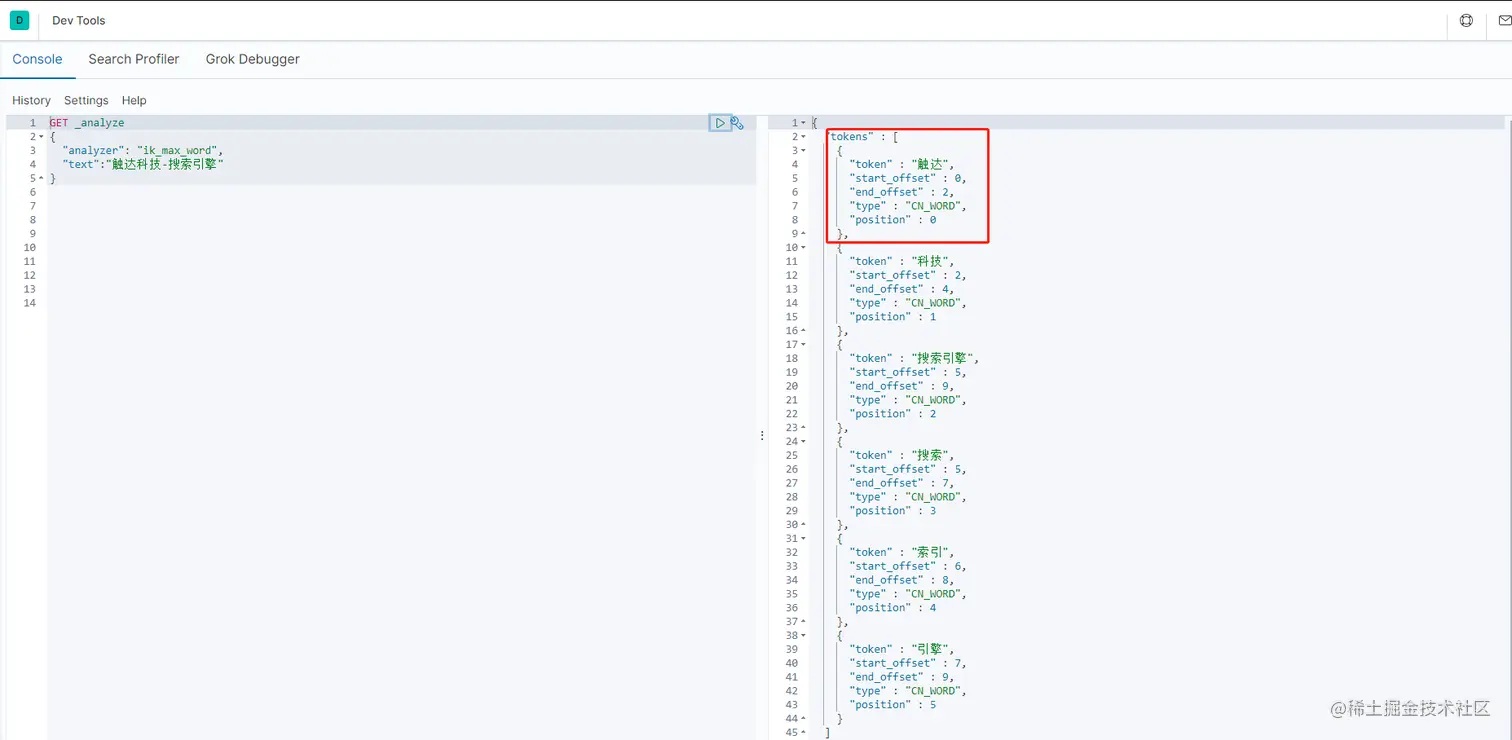
Task: Click the "position" : 4 line
Action: click(x=893, y=608)
